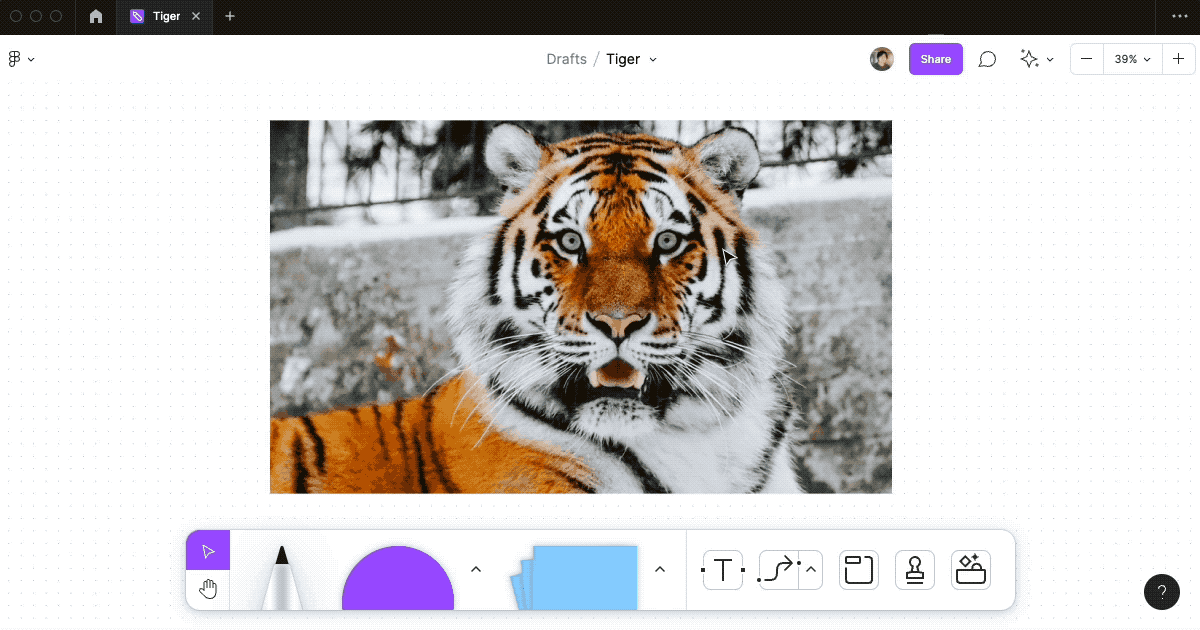
Task: Go to the Home tab
Action: coord(96,16)
